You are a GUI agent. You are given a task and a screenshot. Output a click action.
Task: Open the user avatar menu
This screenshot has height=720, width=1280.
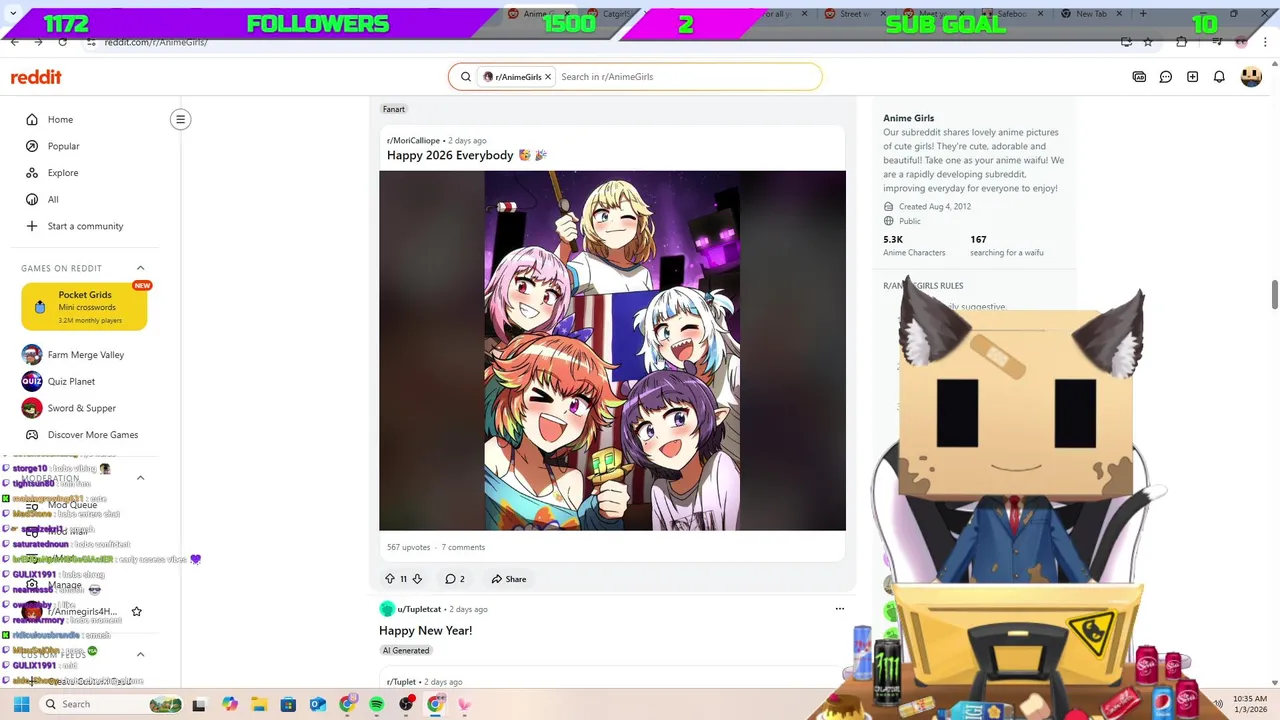[1251, 77]
